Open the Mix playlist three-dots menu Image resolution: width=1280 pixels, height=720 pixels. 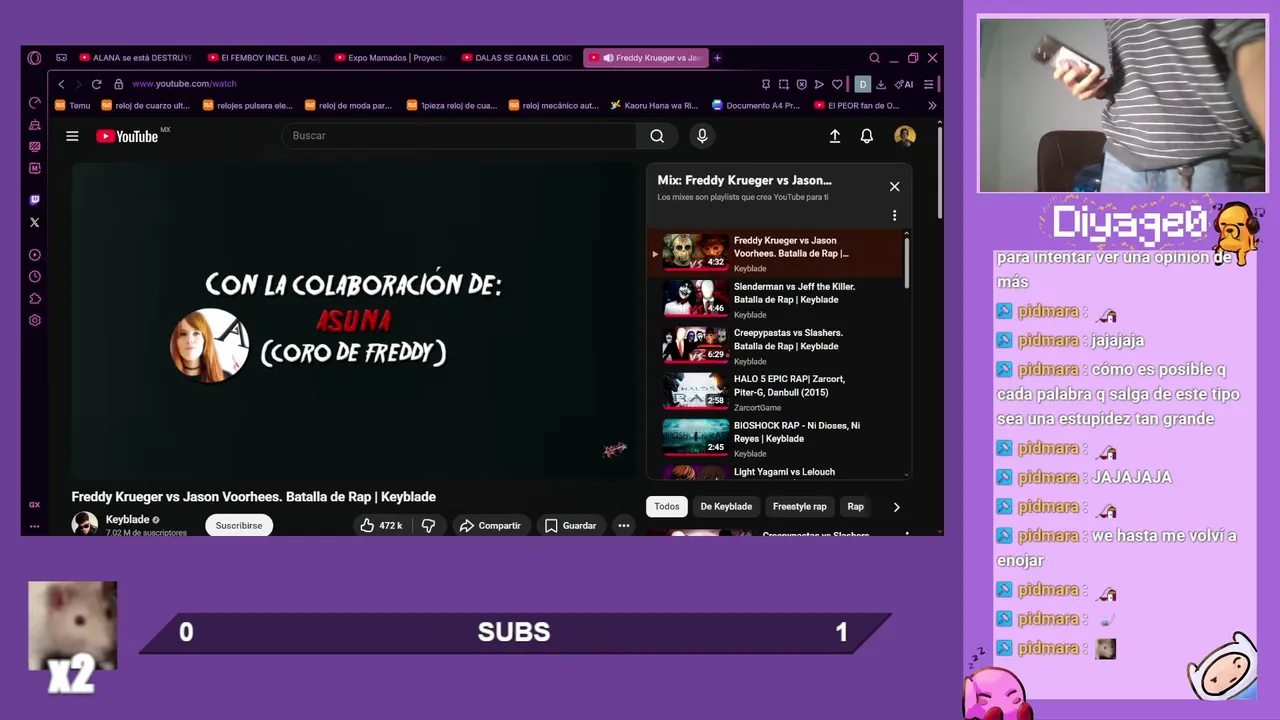(x=894, y=215)
